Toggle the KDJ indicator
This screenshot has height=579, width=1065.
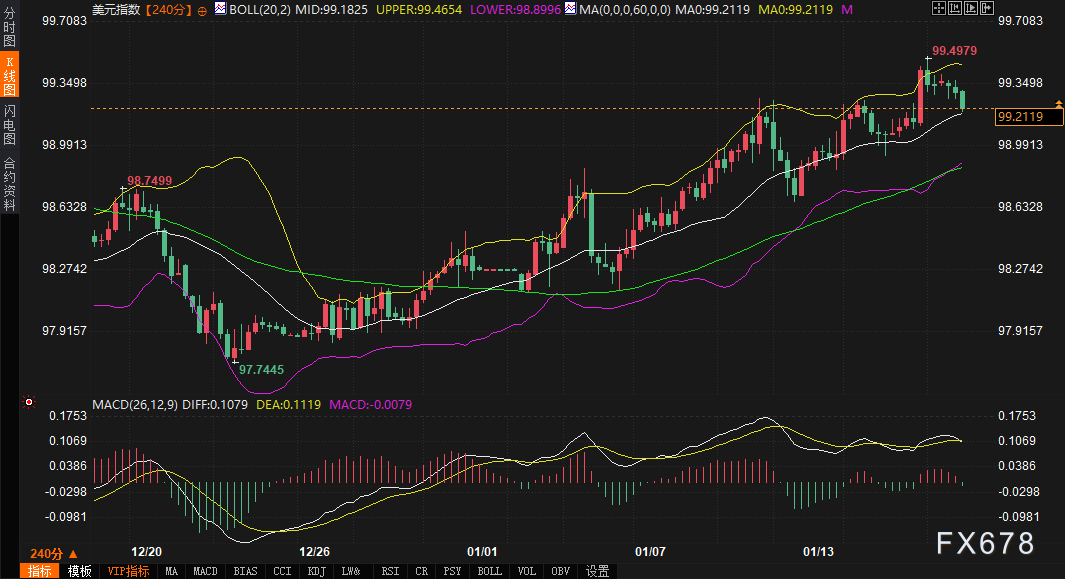(317, 571)
